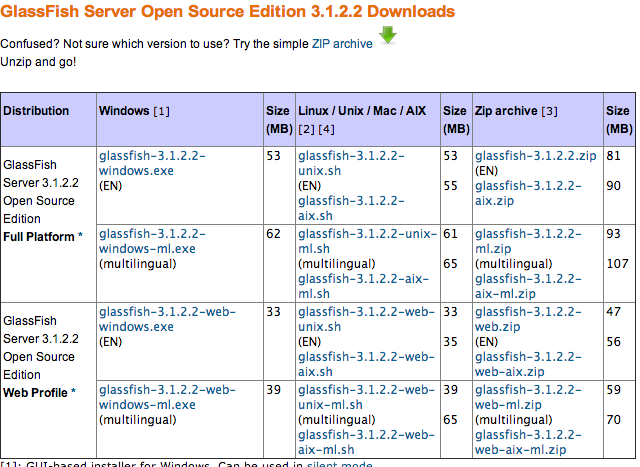Download glassfish-3.1.2.2-web-aix.sh installer

(367, 364)
